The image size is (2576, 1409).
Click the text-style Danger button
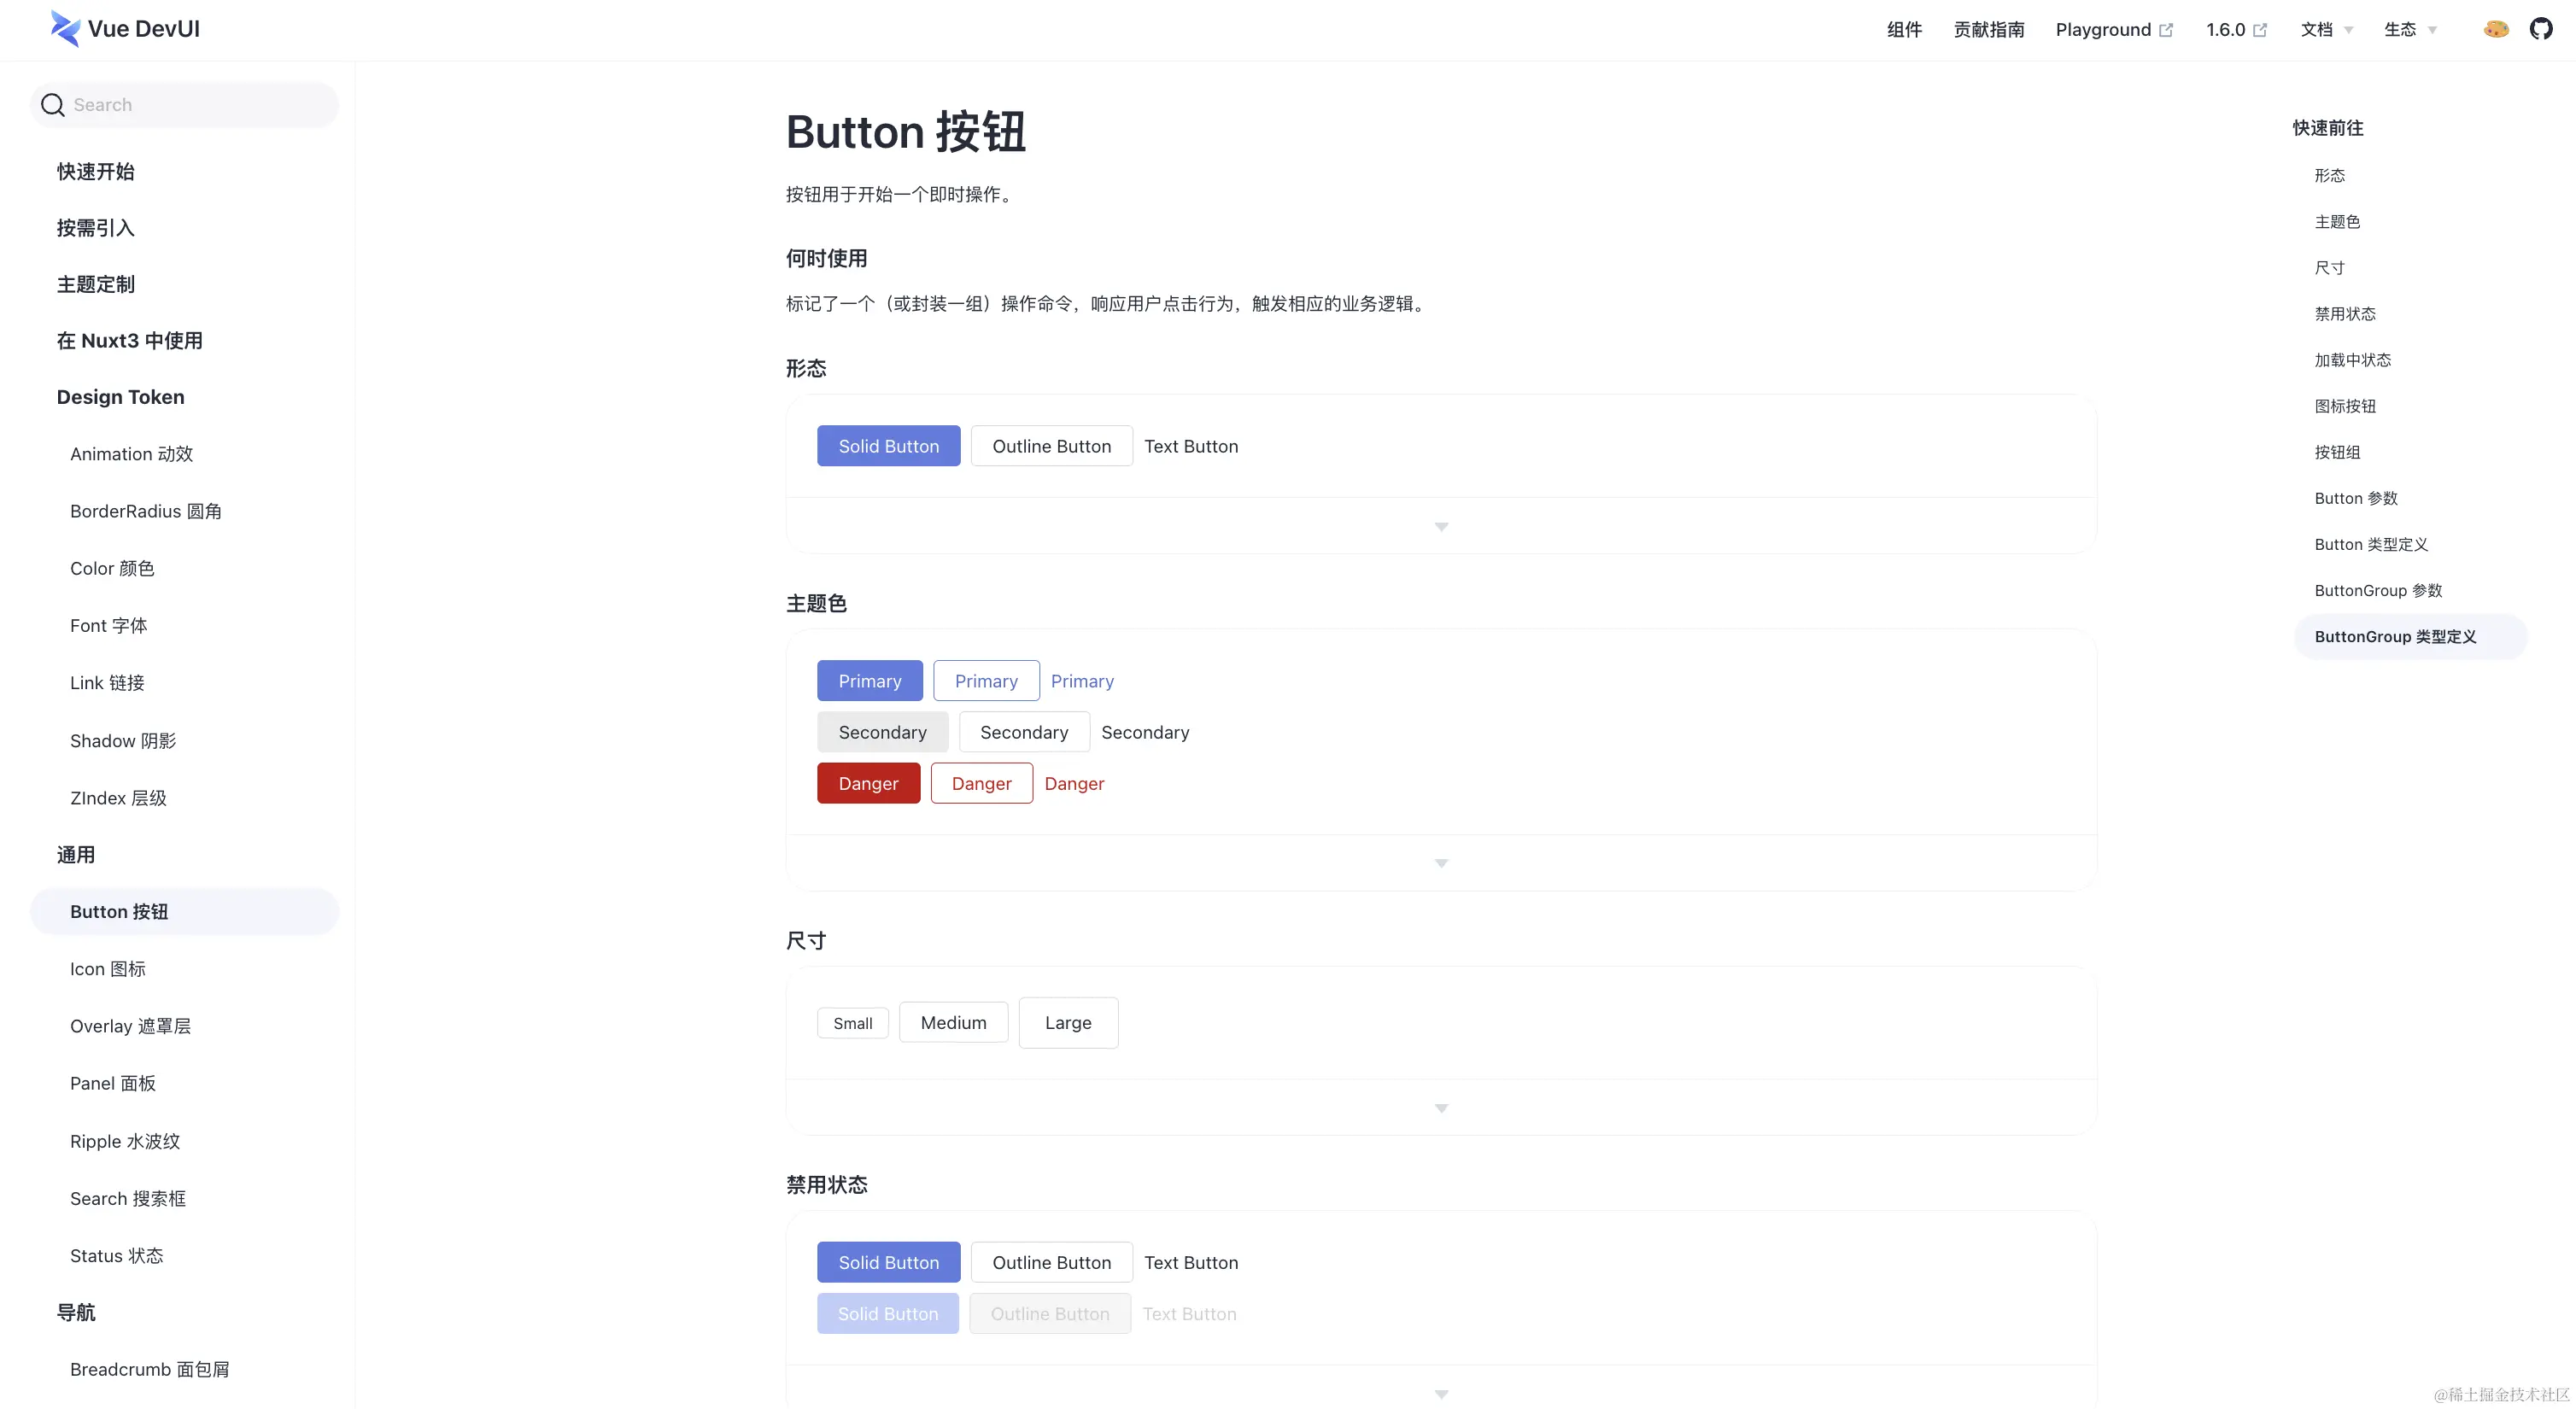pos(1074,783)
